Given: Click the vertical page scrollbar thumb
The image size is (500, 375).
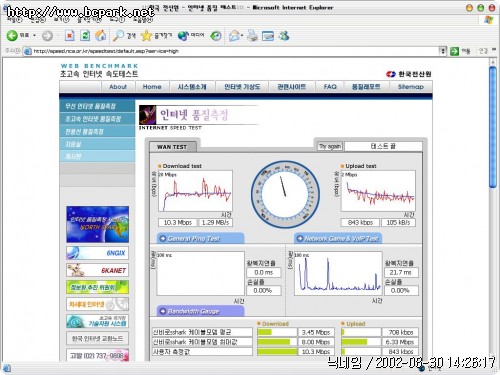Looking at the screenshot, I should [493, 127].
